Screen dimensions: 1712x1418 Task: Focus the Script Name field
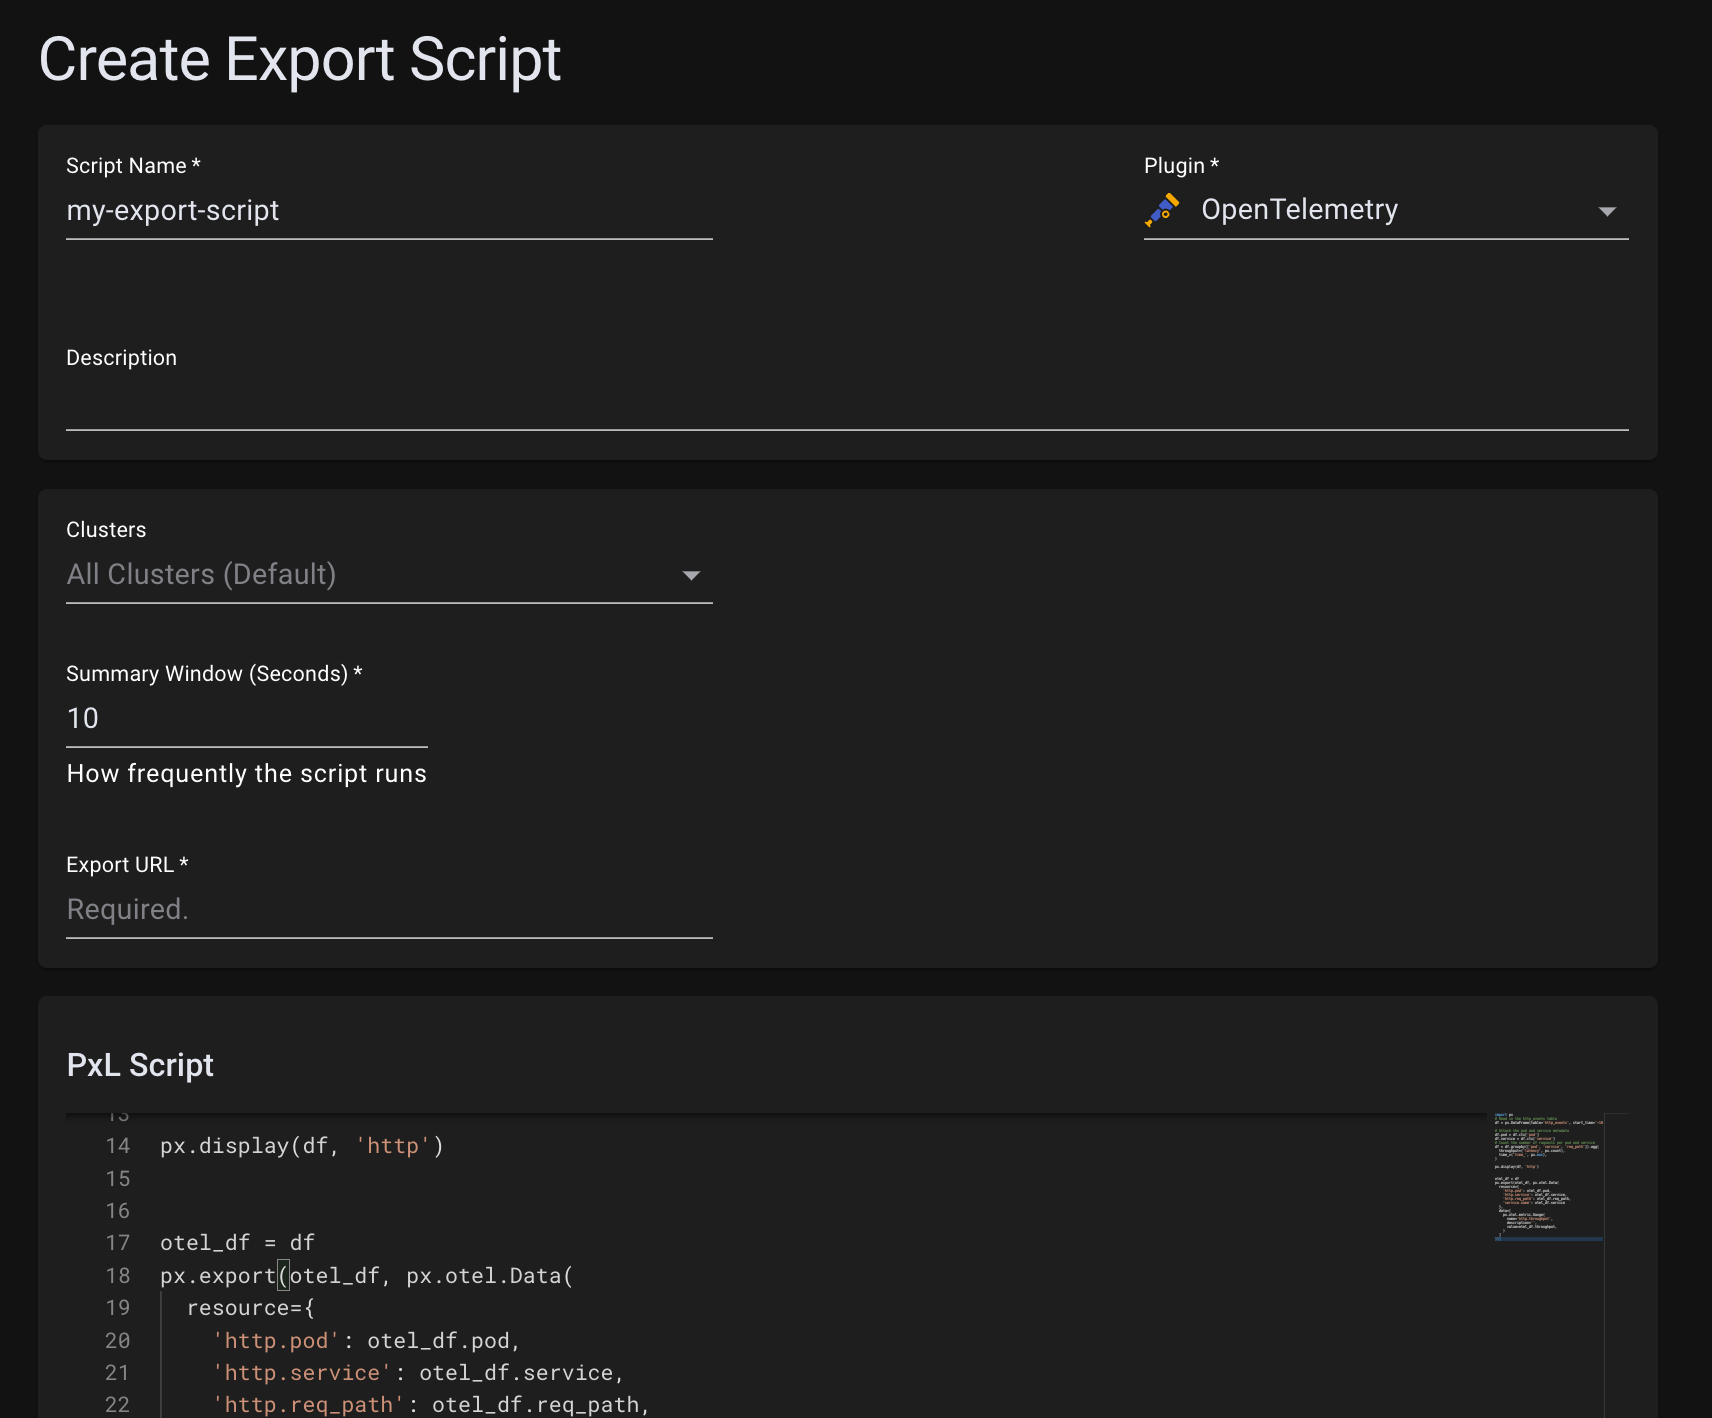point(388,211)
